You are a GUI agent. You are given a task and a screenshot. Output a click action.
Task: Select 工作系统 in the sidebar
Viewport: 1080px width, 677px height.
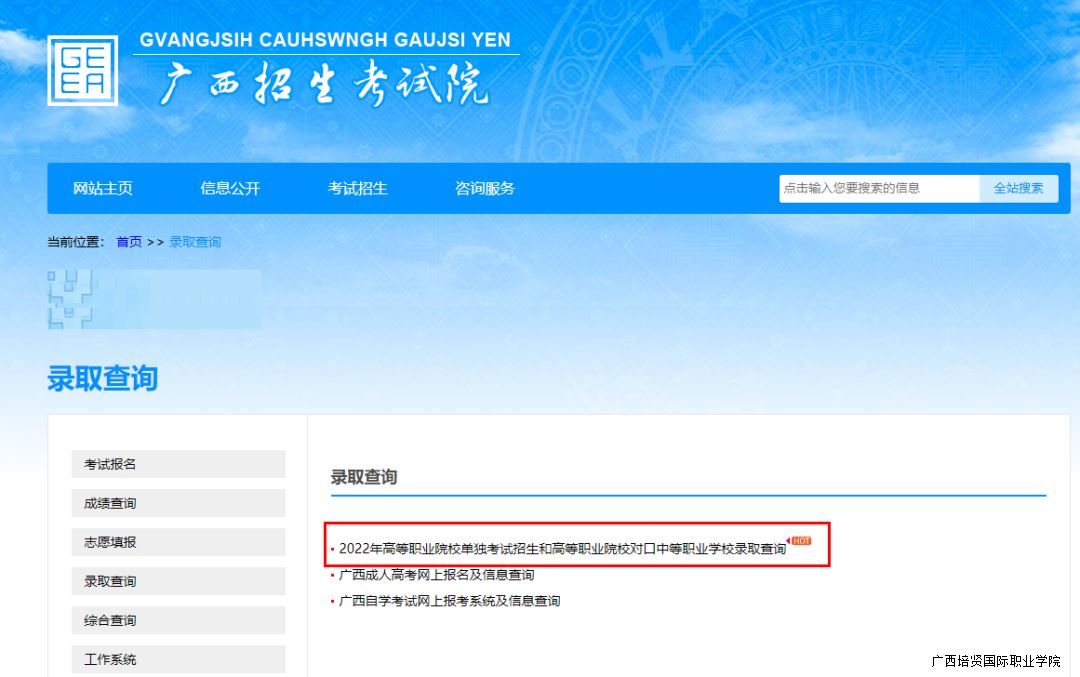[178, 659]
